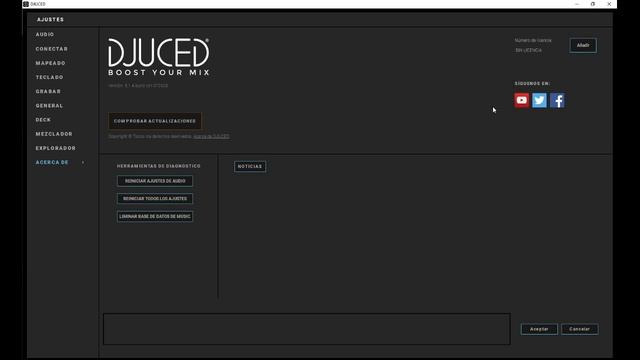
Task: Click Reiniciar Todos los Ajustes button
Action: point(155,198)
